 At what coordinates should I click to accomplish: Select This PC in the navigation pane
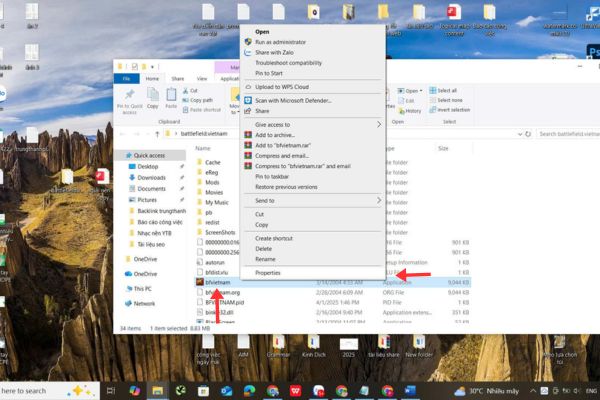click(142, 288)
